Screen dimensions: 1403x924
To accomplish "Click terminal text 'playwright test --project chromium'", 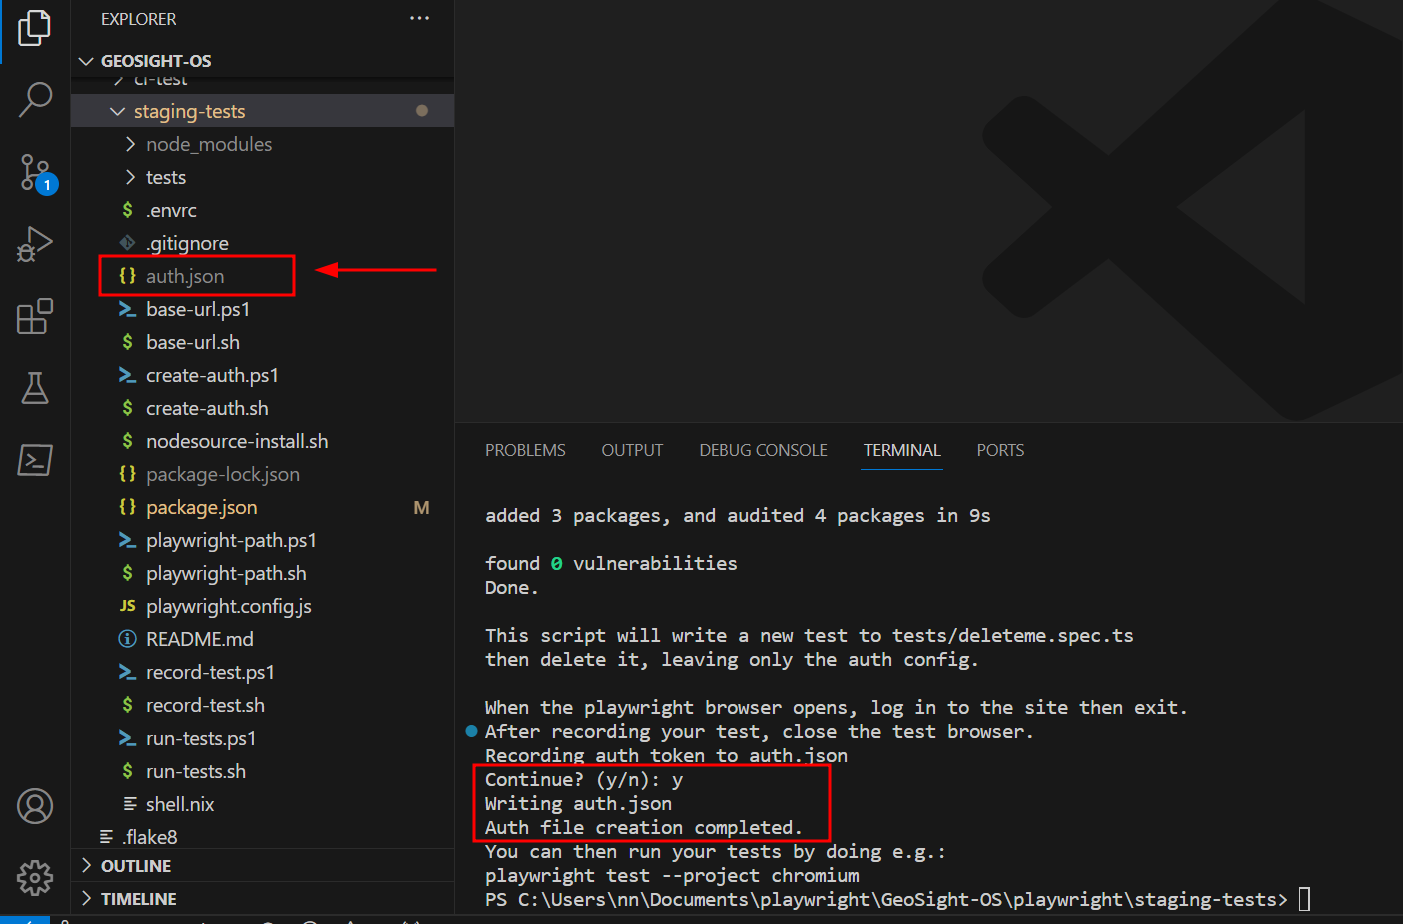I will pyautogui.click(x=672, y=875).
